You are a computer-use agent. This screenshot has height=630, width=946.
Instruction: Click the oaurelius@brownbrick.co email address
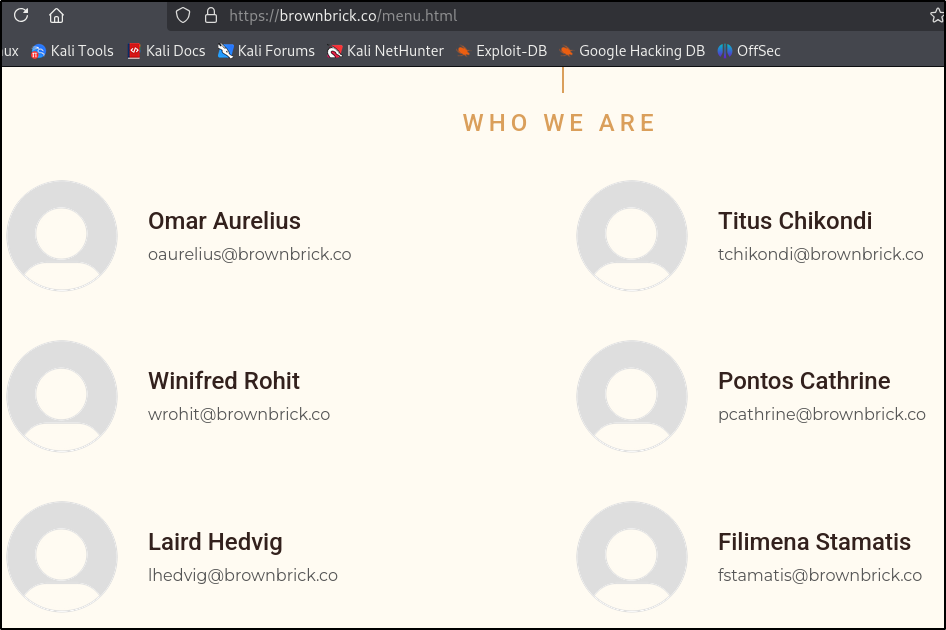[x=249, y=254]
